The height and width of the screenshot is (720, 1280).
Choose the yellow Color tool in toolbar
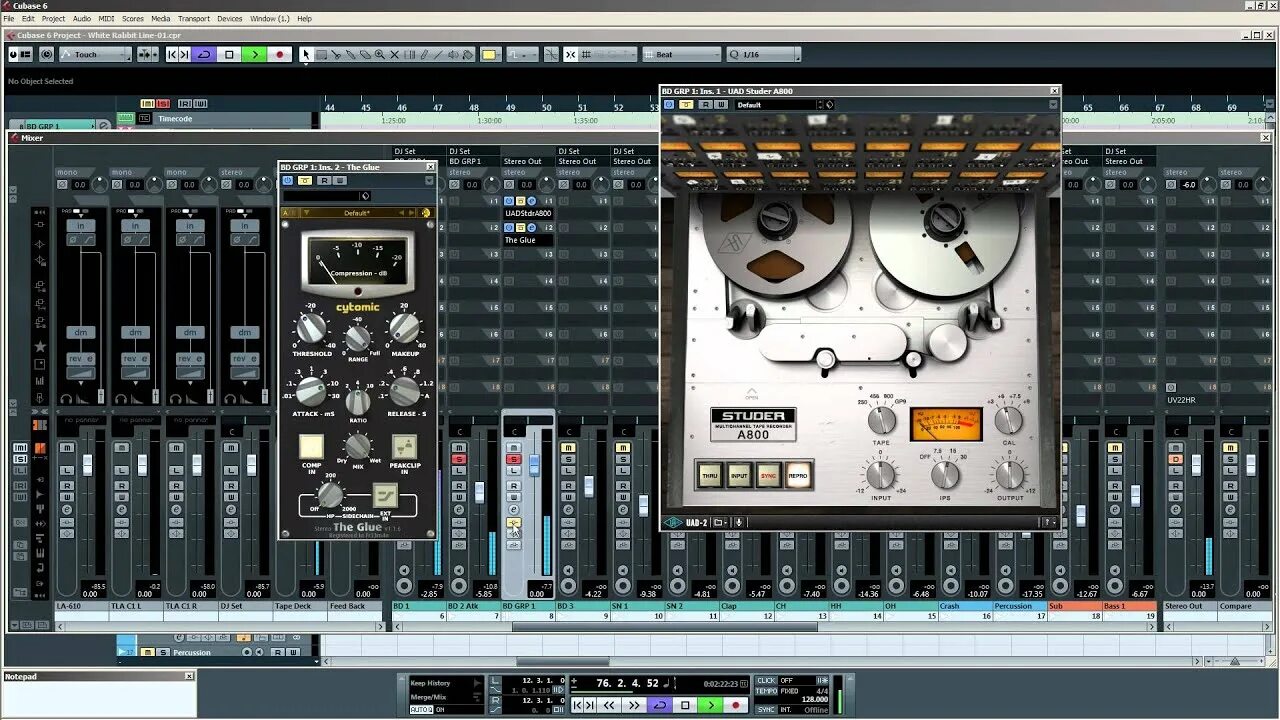(489, 54)
